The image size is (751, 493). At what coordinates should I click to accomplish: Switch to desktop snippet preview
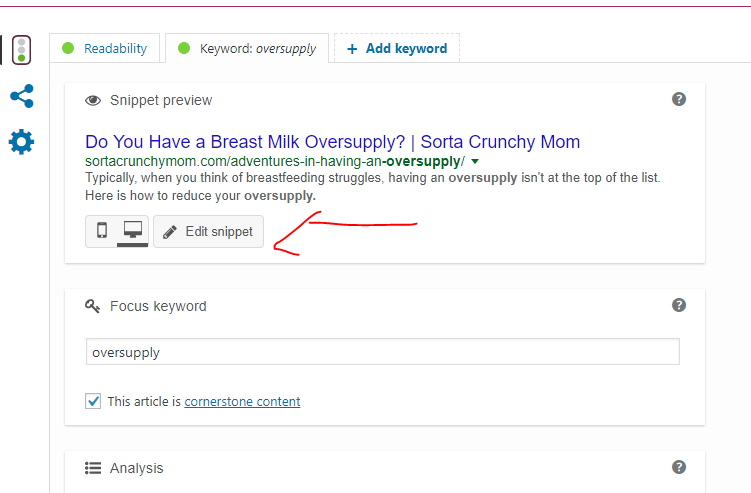click(x=133, y=230)
